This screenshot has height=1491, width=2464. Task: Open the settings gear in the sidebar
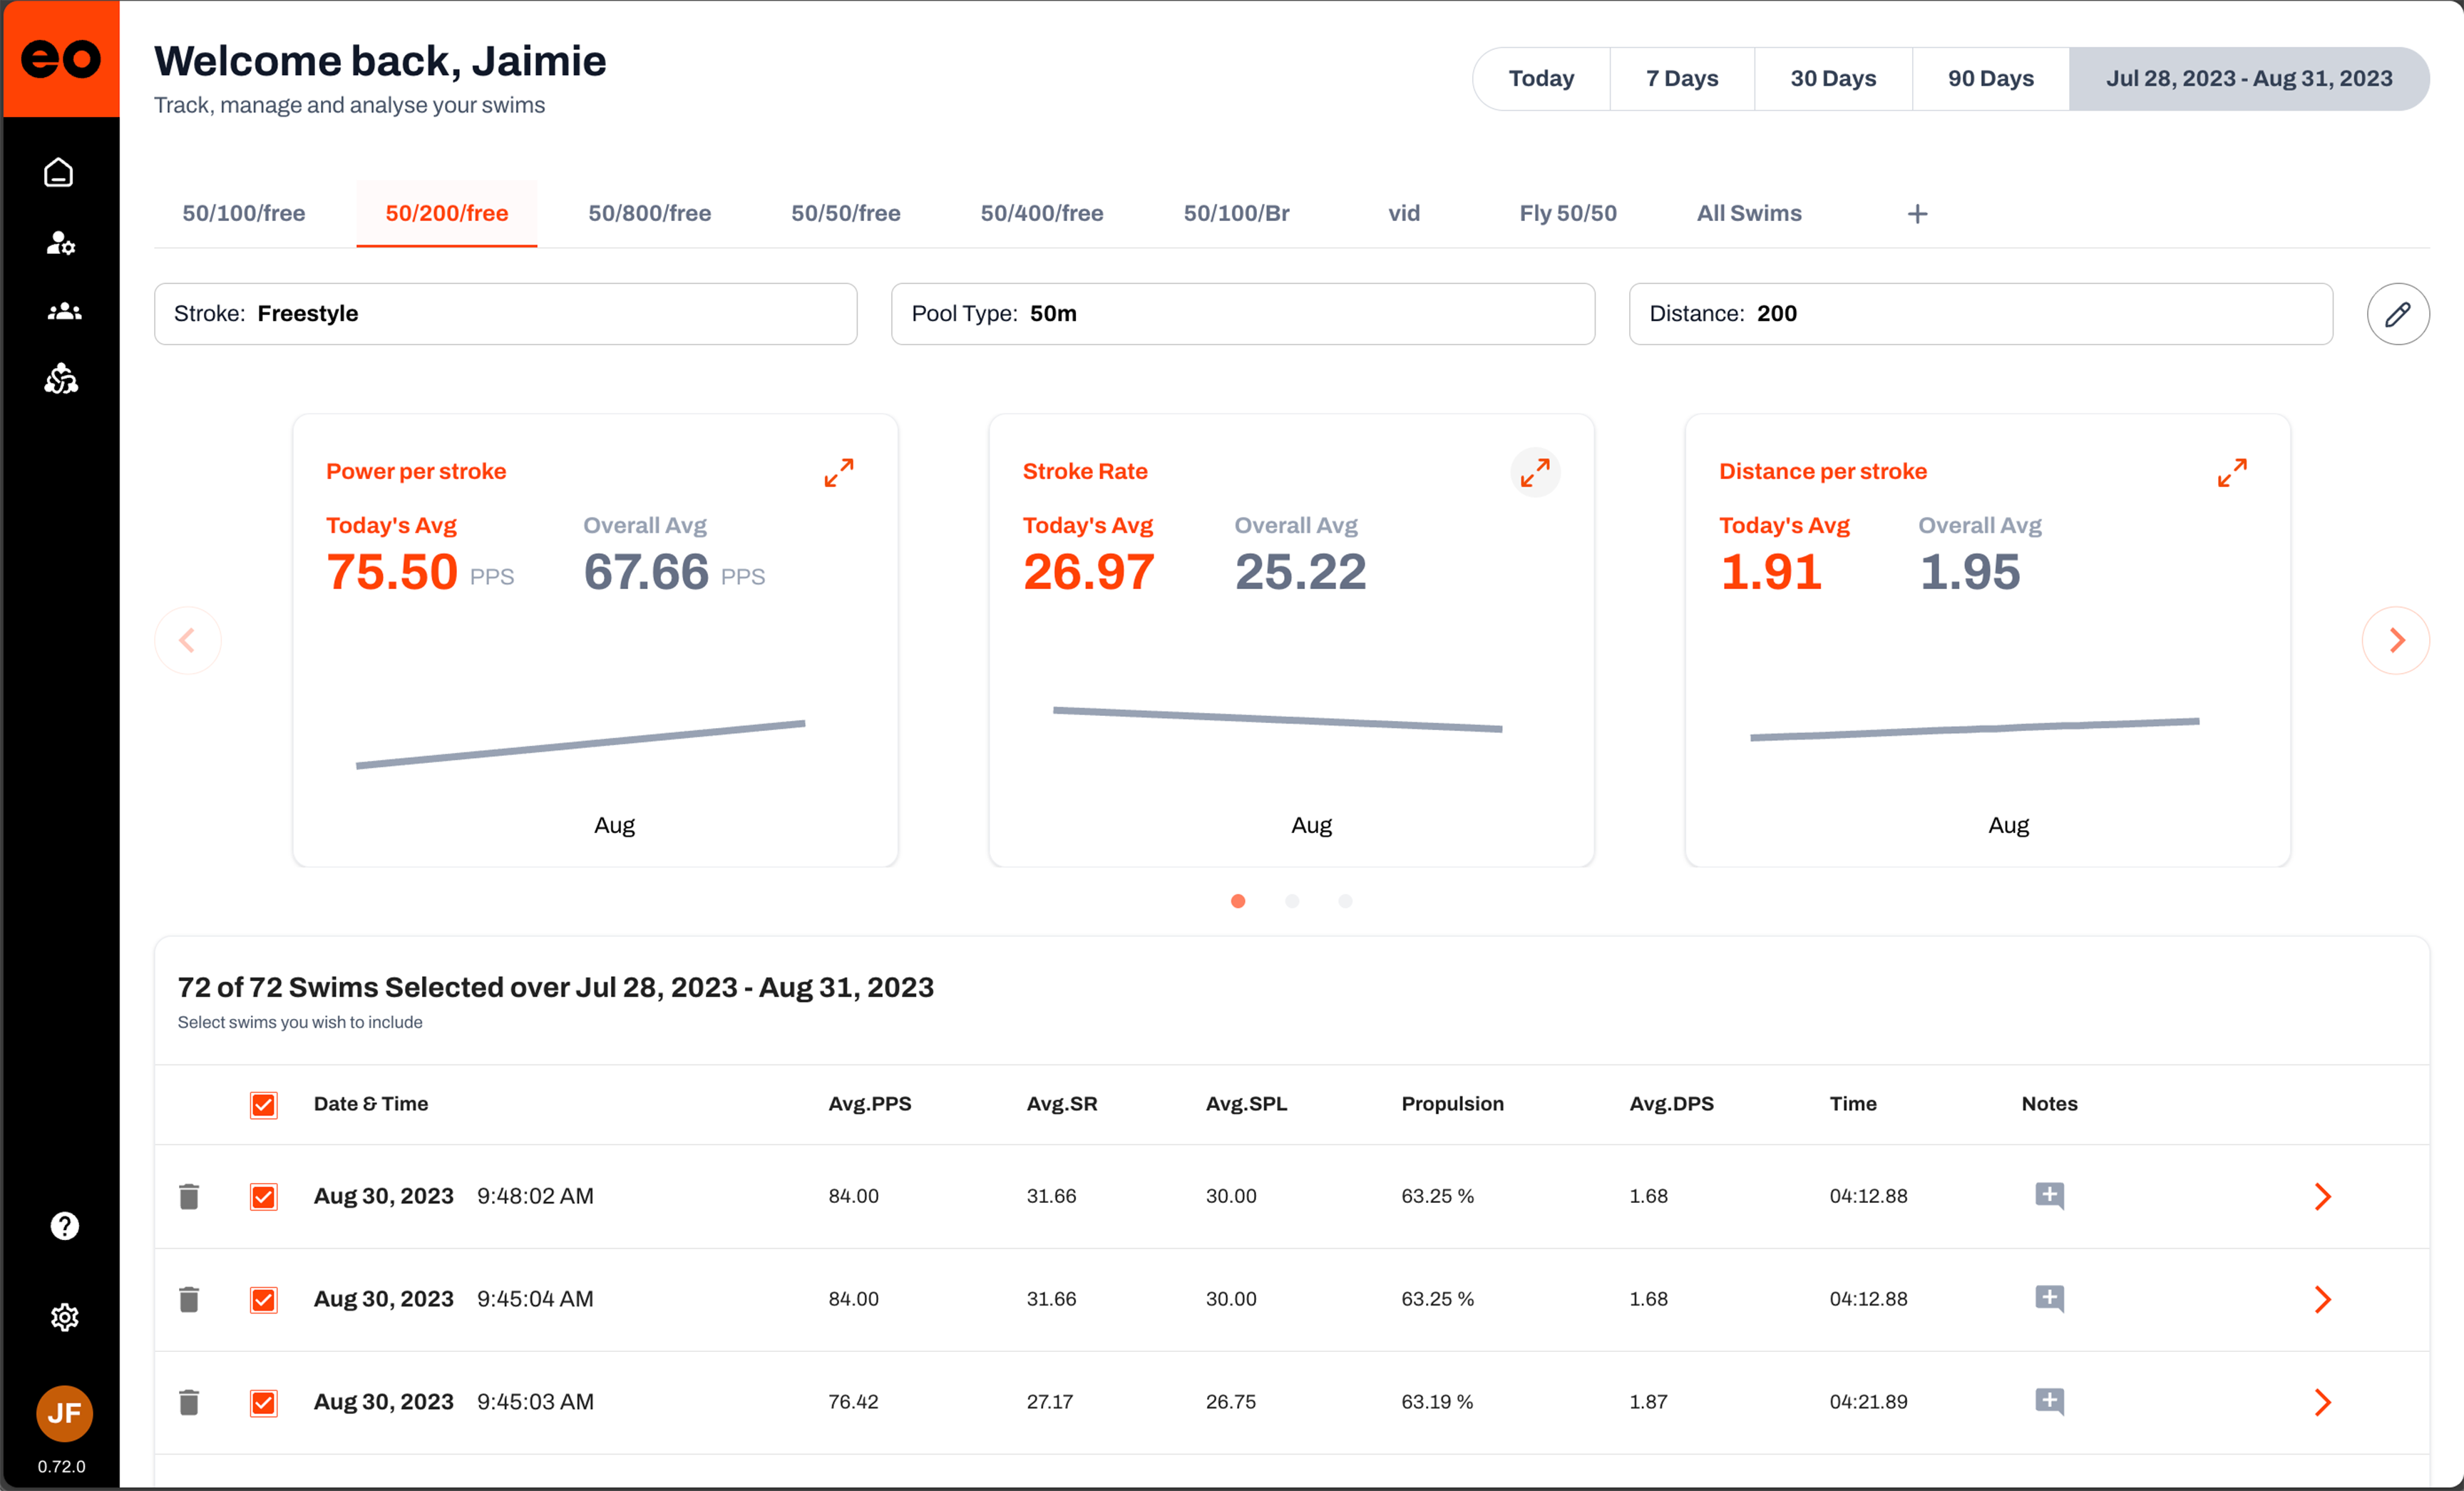(x=64, y=1317)
